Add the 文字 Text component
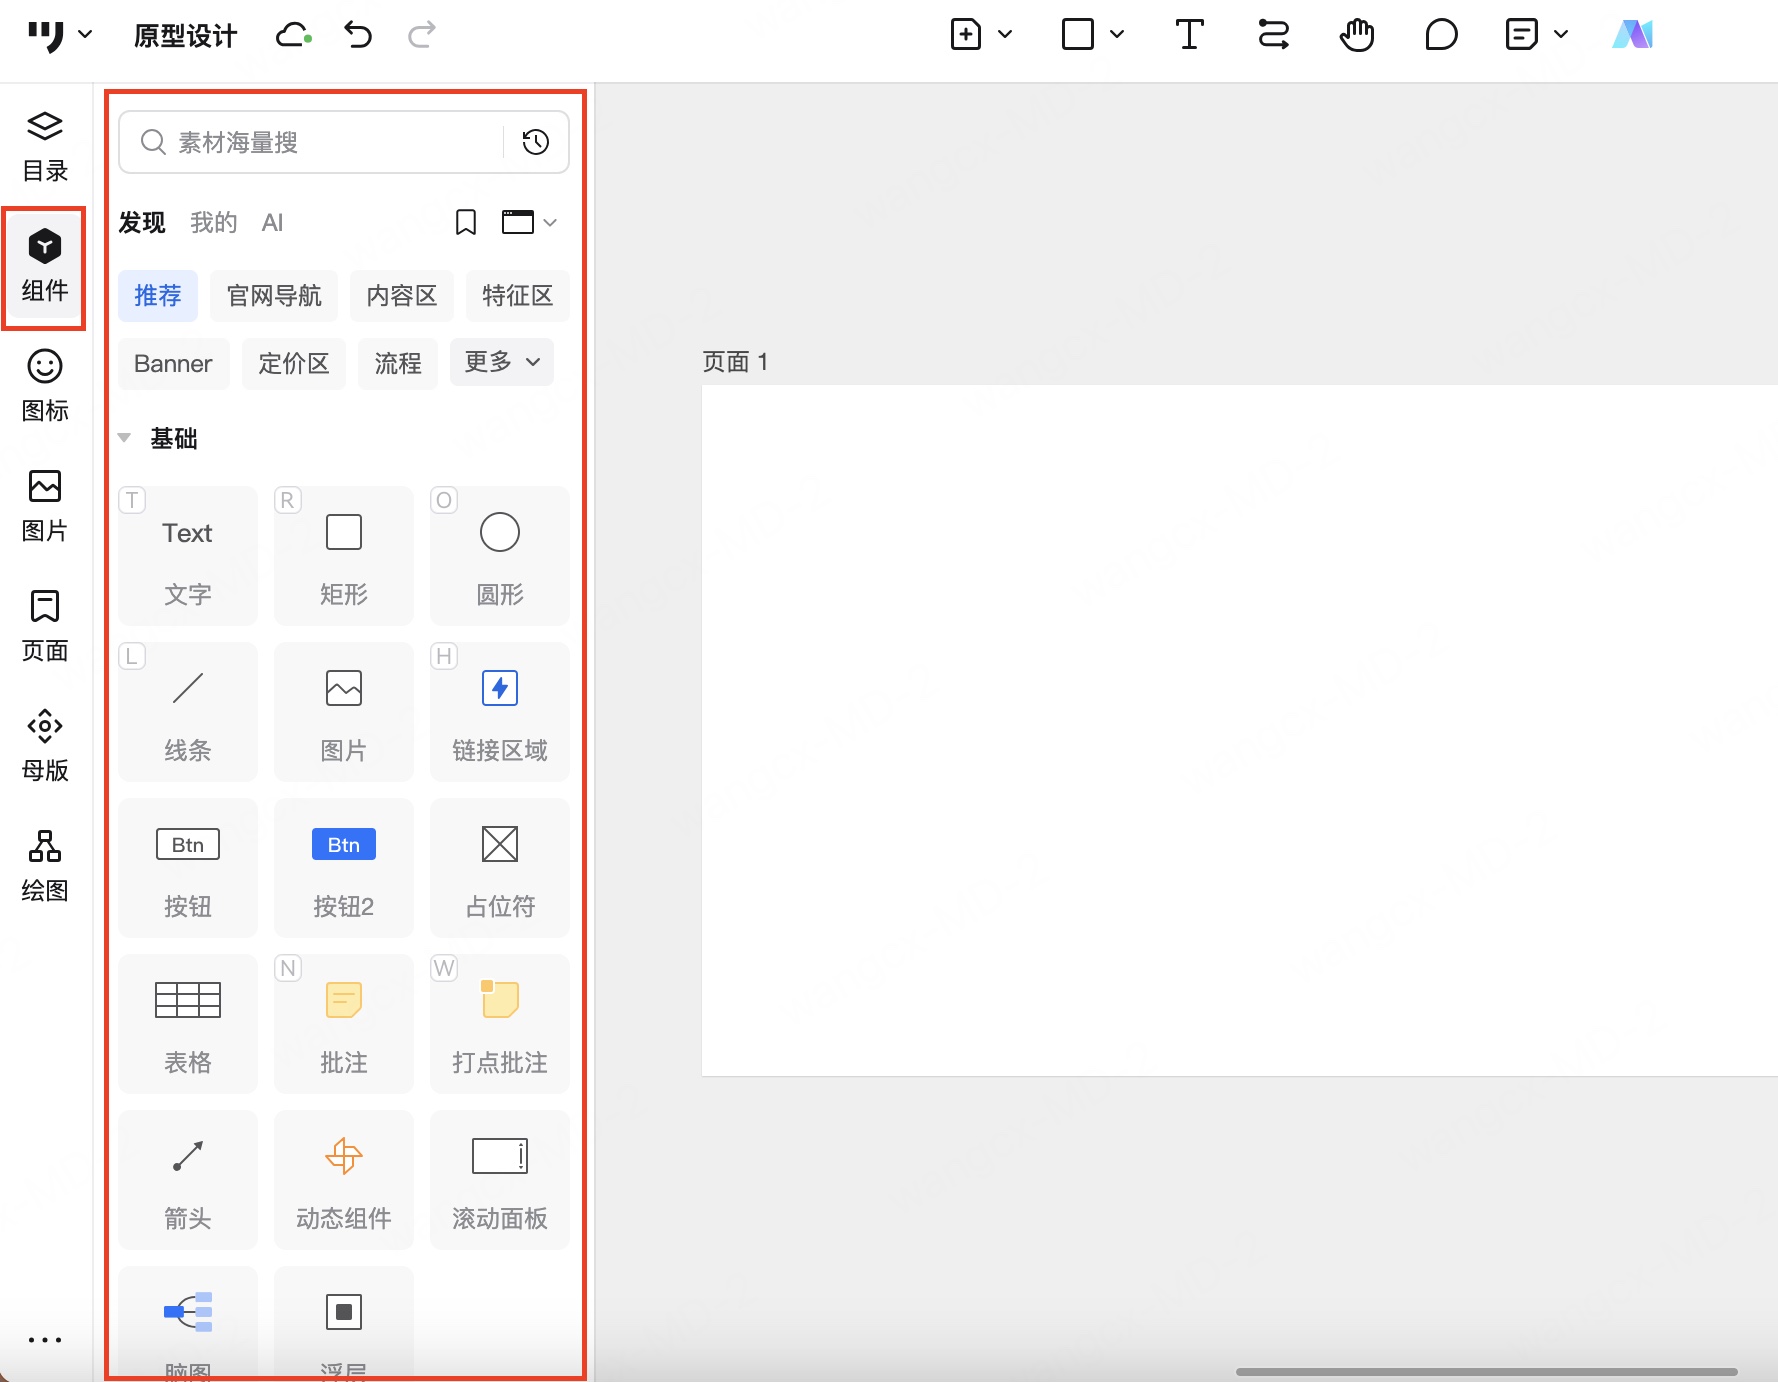The image size is (1778, 1382). point(188,556)
